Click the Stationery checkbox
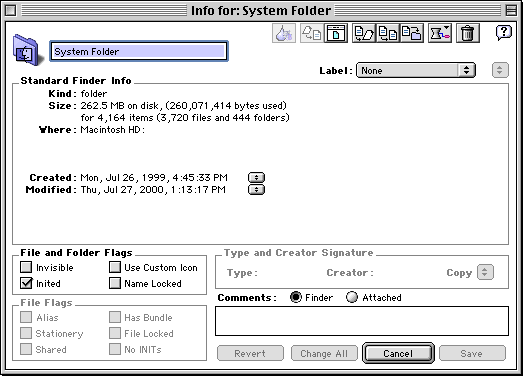Image resolution: width=523 pixels, height=376 pixels. pos(26,333)
